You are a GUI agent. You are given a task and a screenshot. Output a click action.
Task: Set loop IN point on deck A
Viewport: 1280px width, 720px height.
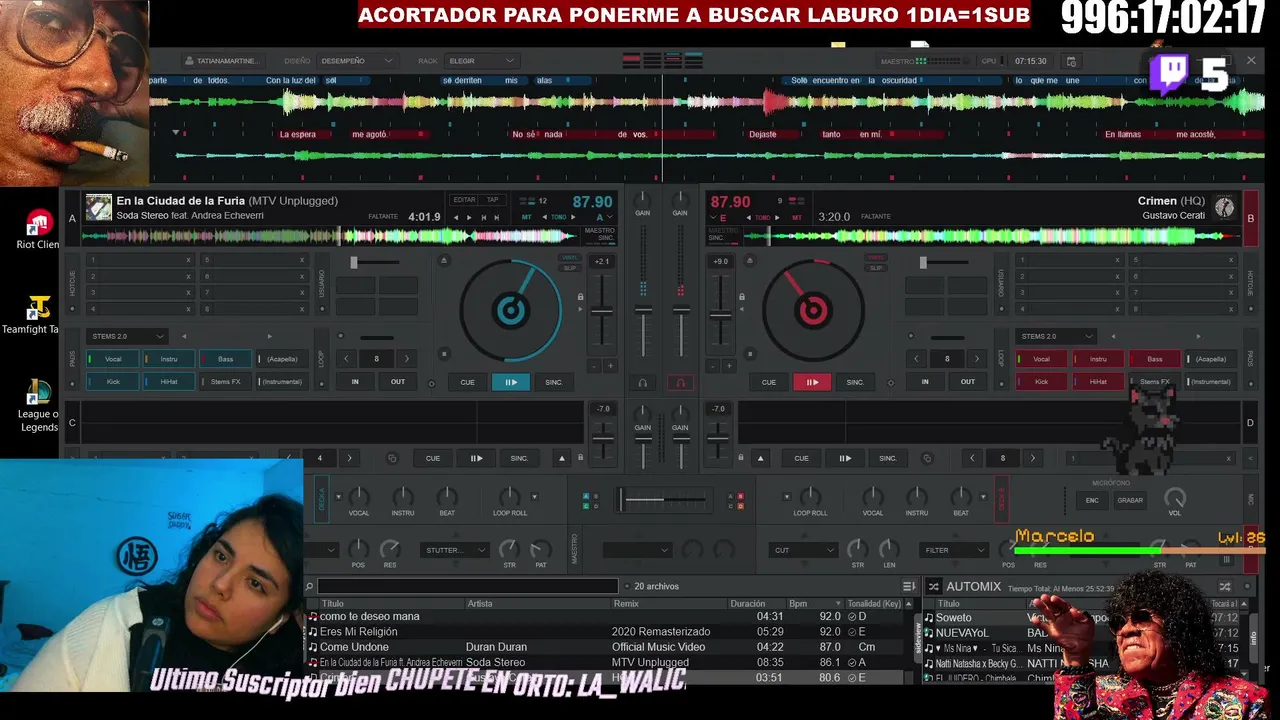click(x=355, y=382)
